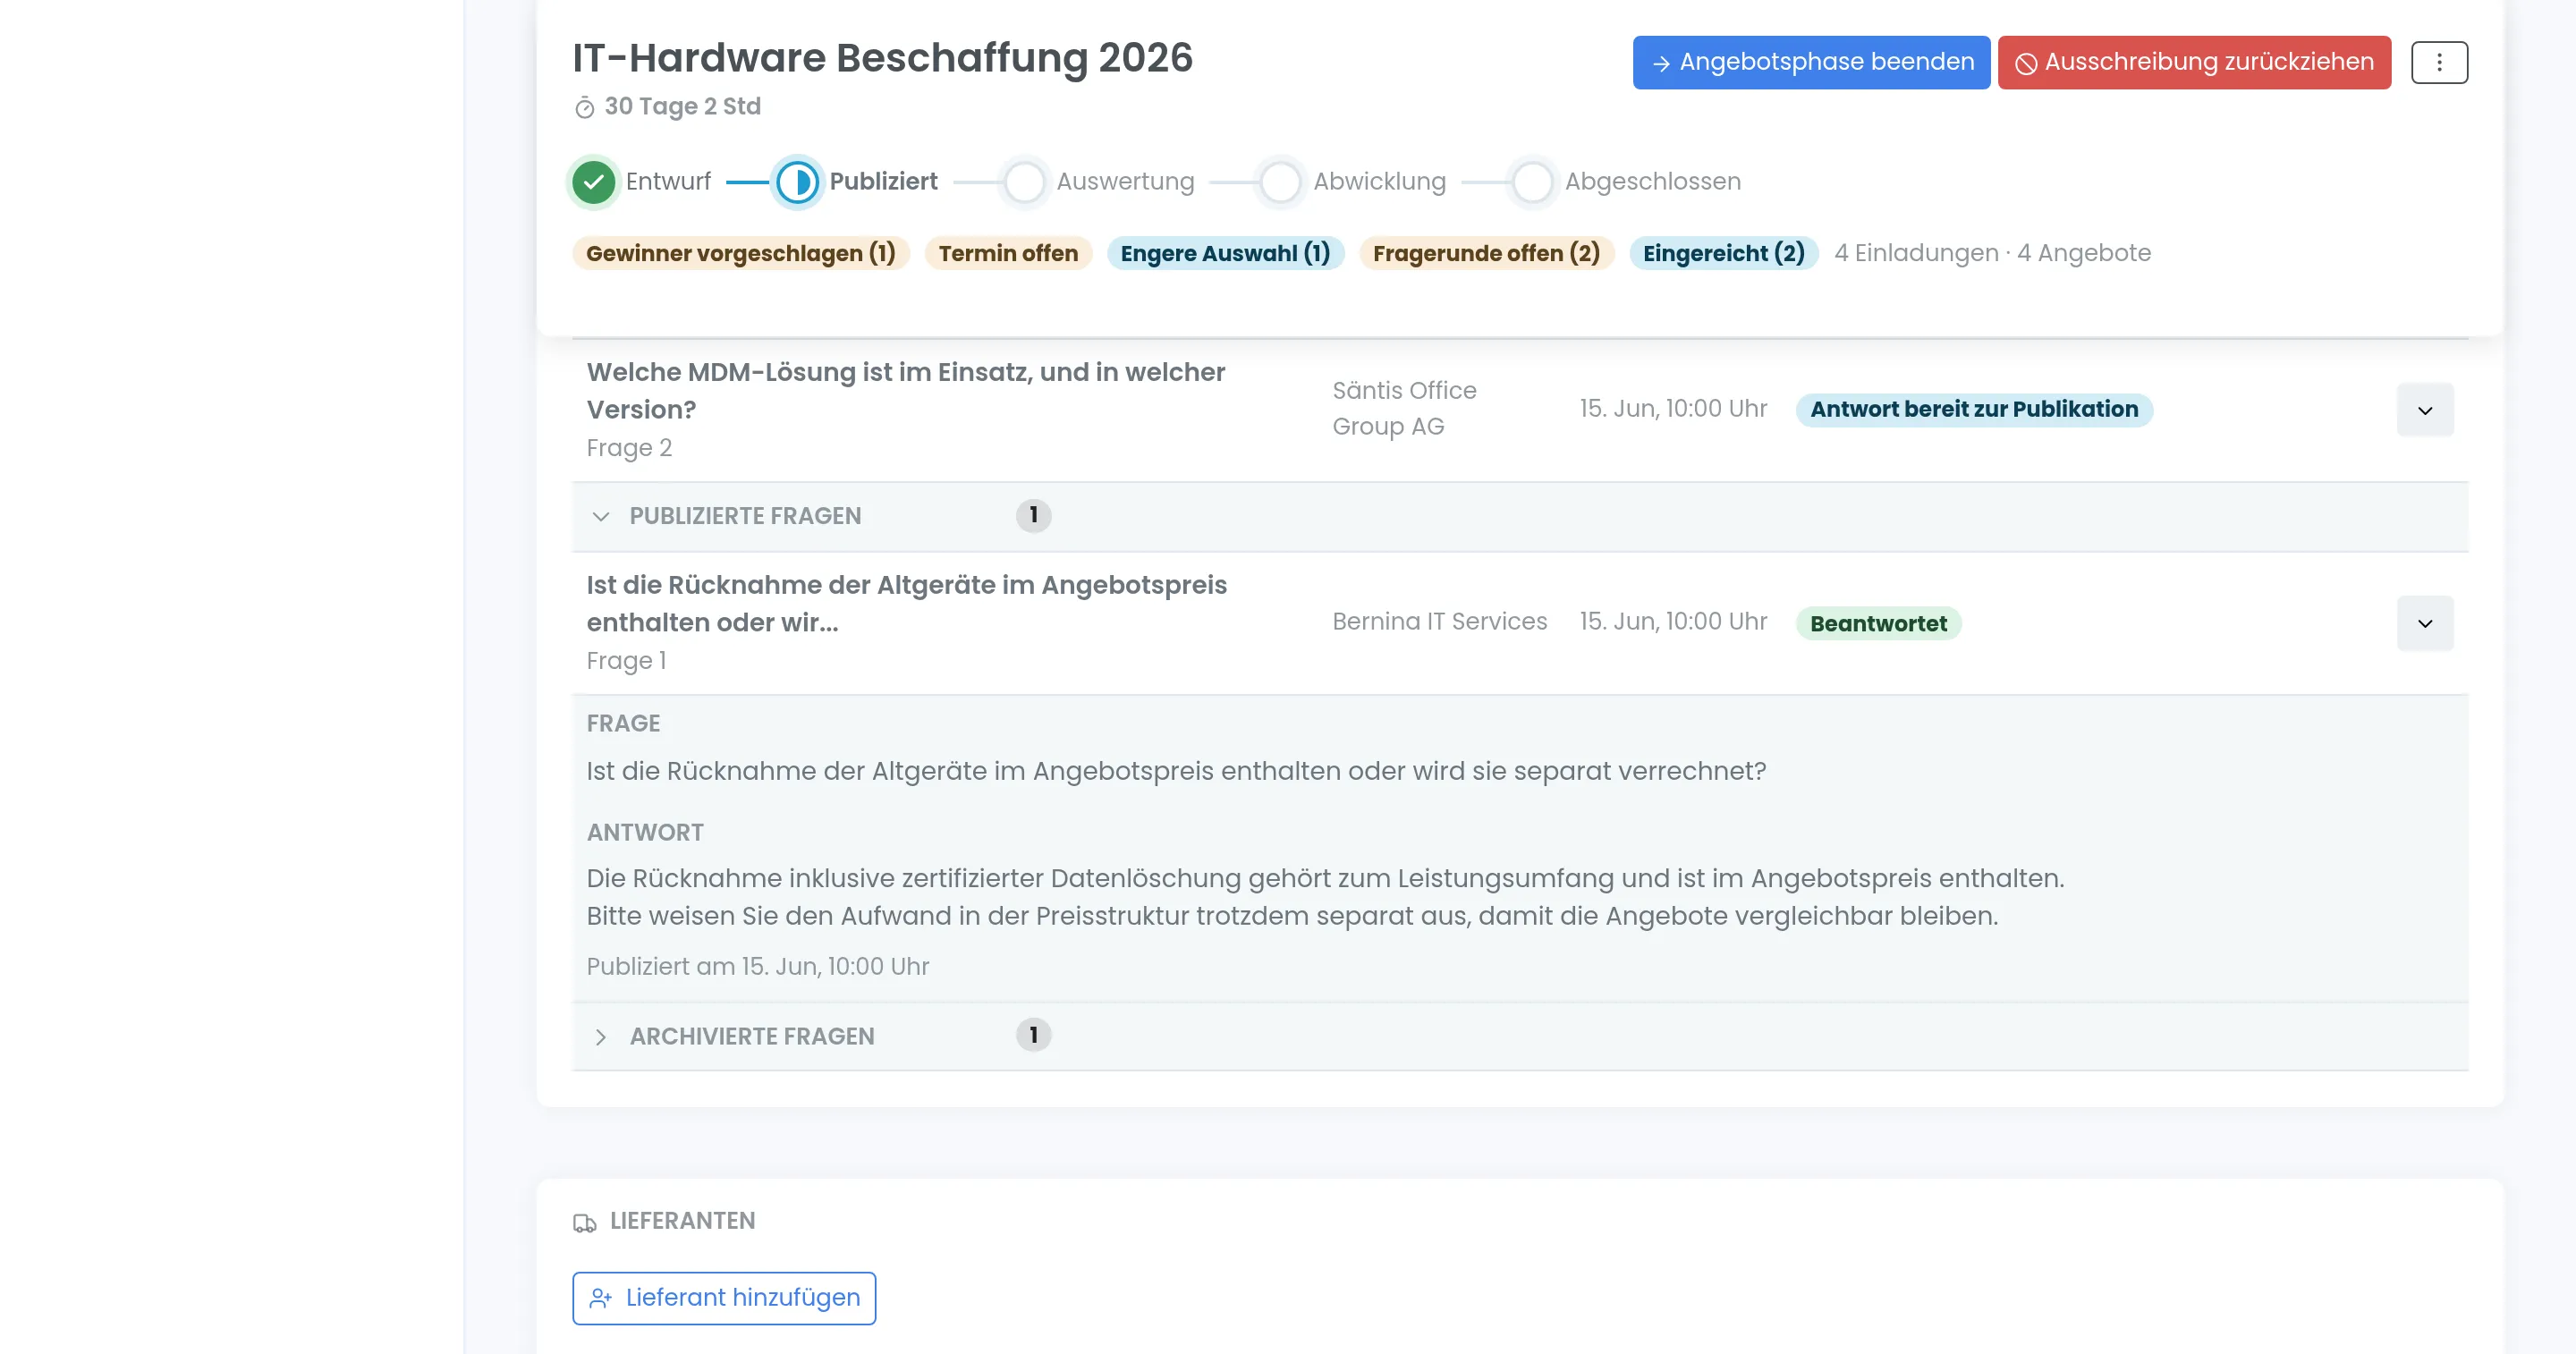This screenshot has width=2576, height=1354.
Task: Open the three-dot more options menu
Action: [x=2438, y=62]
